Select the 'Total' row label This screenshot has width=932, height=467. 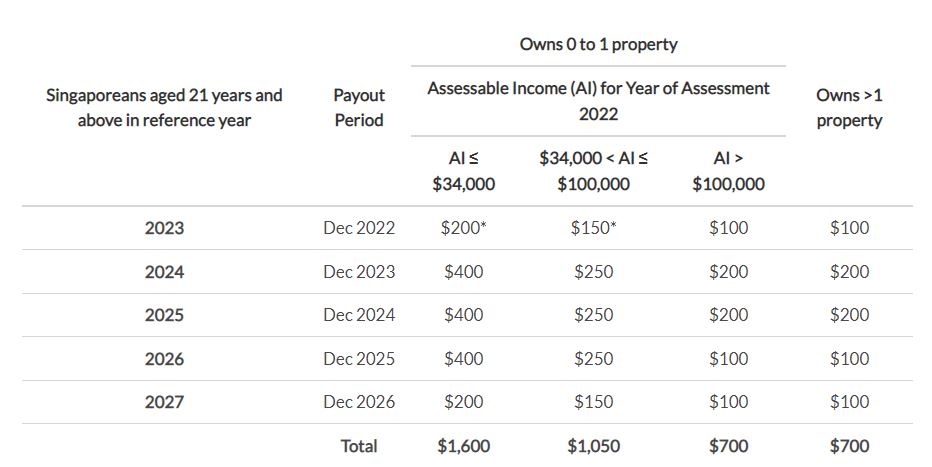[359, 446]
